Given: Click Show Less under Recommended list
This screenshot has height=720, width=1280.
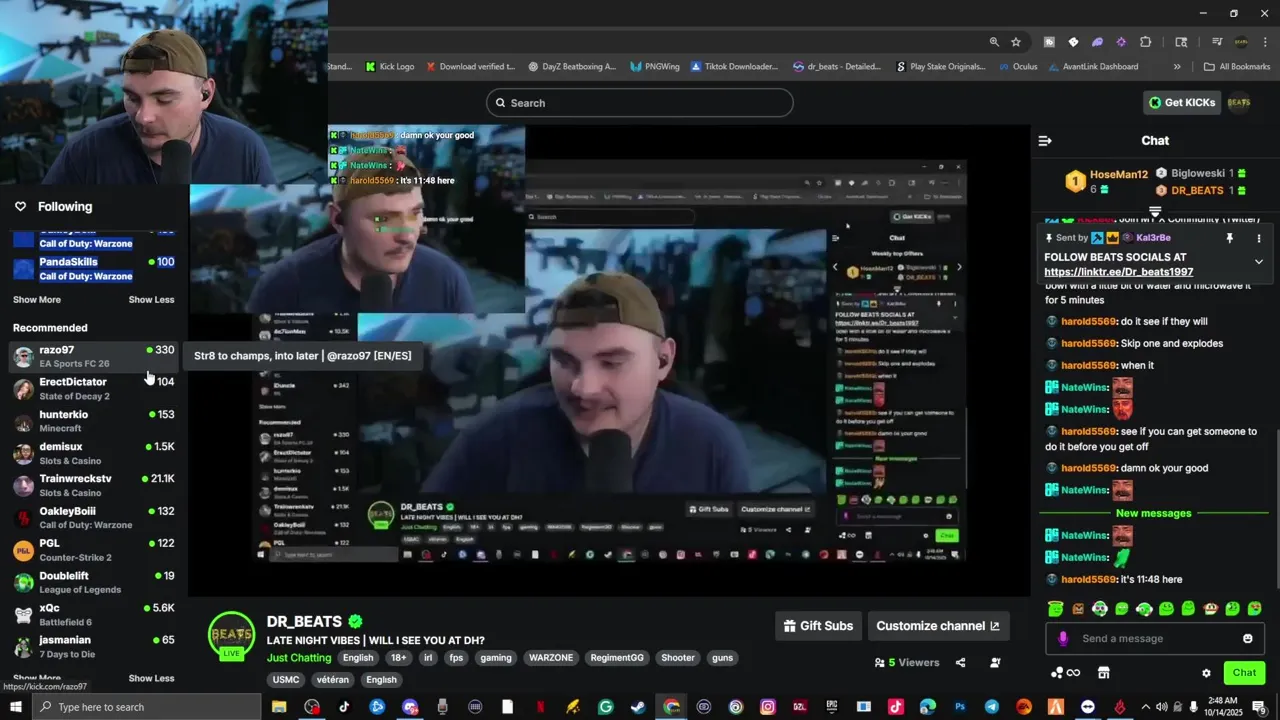Looking at the screenshot, I should [151, 678].
